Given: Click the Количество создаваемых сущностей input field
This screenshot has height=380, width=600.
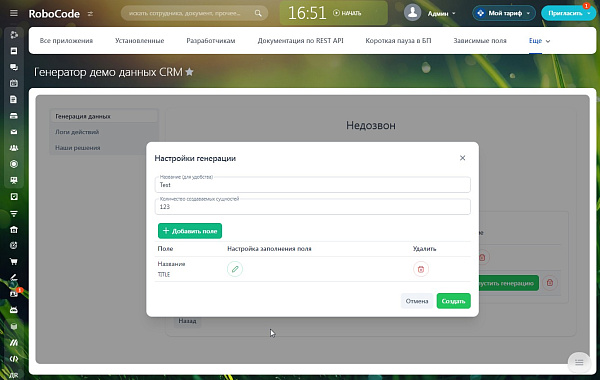Looking at the screenshot, I should click(x=313, y=207).
